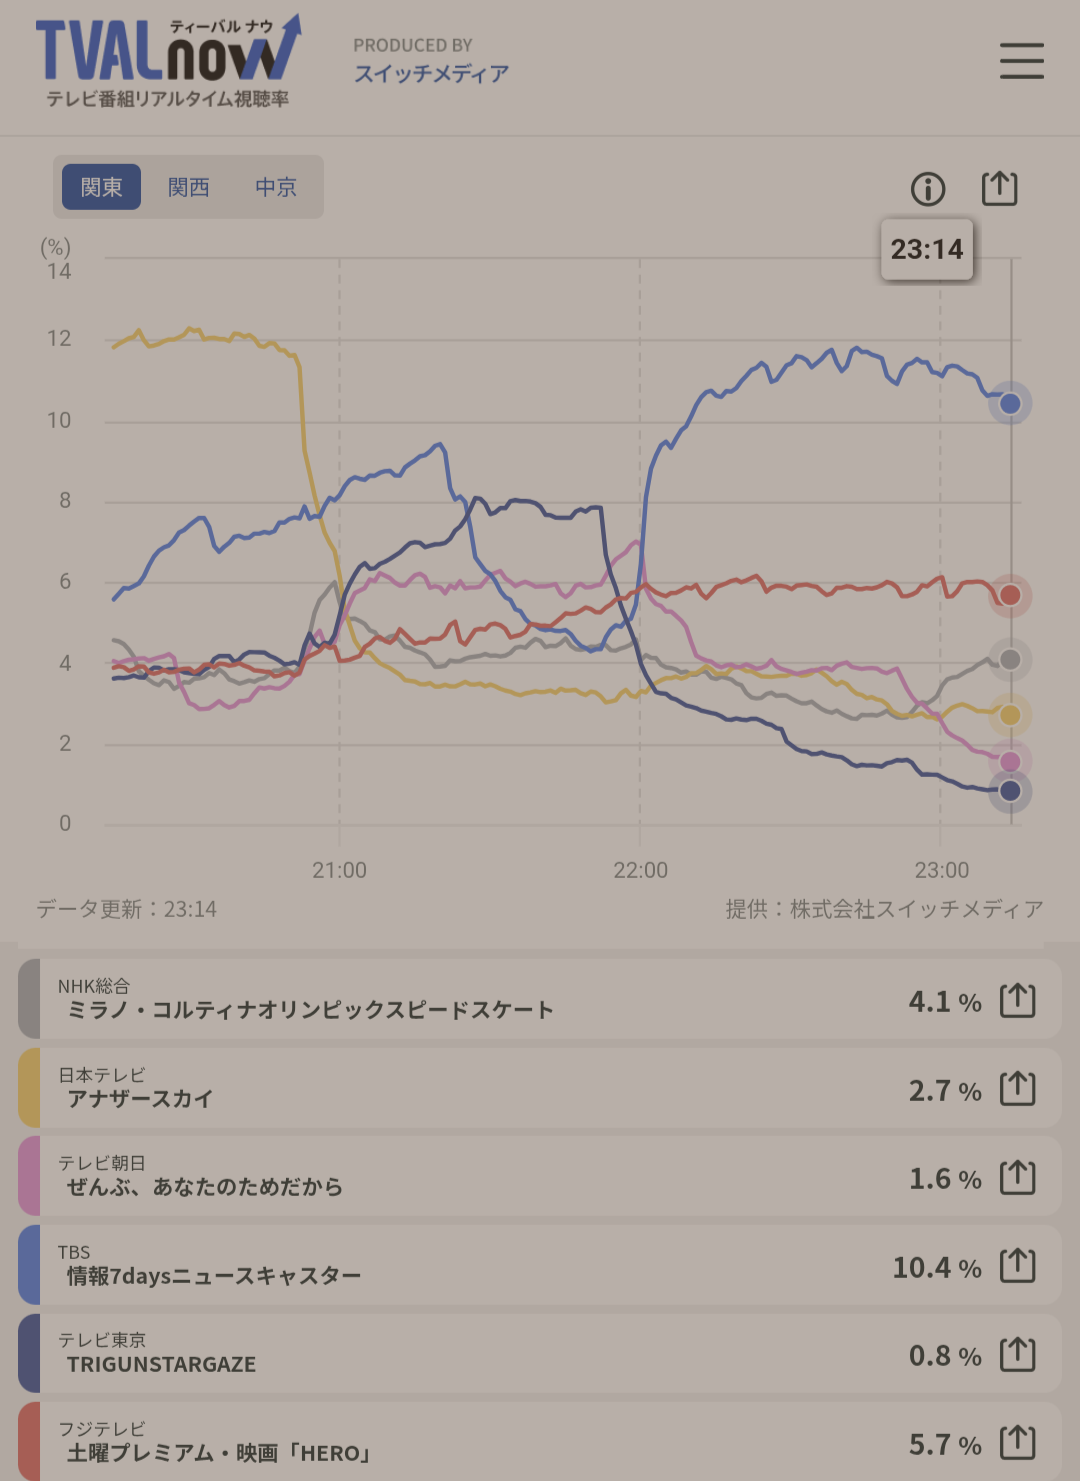This screenshot has width=1080, height=1481.
Task: Click the red フジテレビ data point on chart
Action: [x=1010, y=595]
